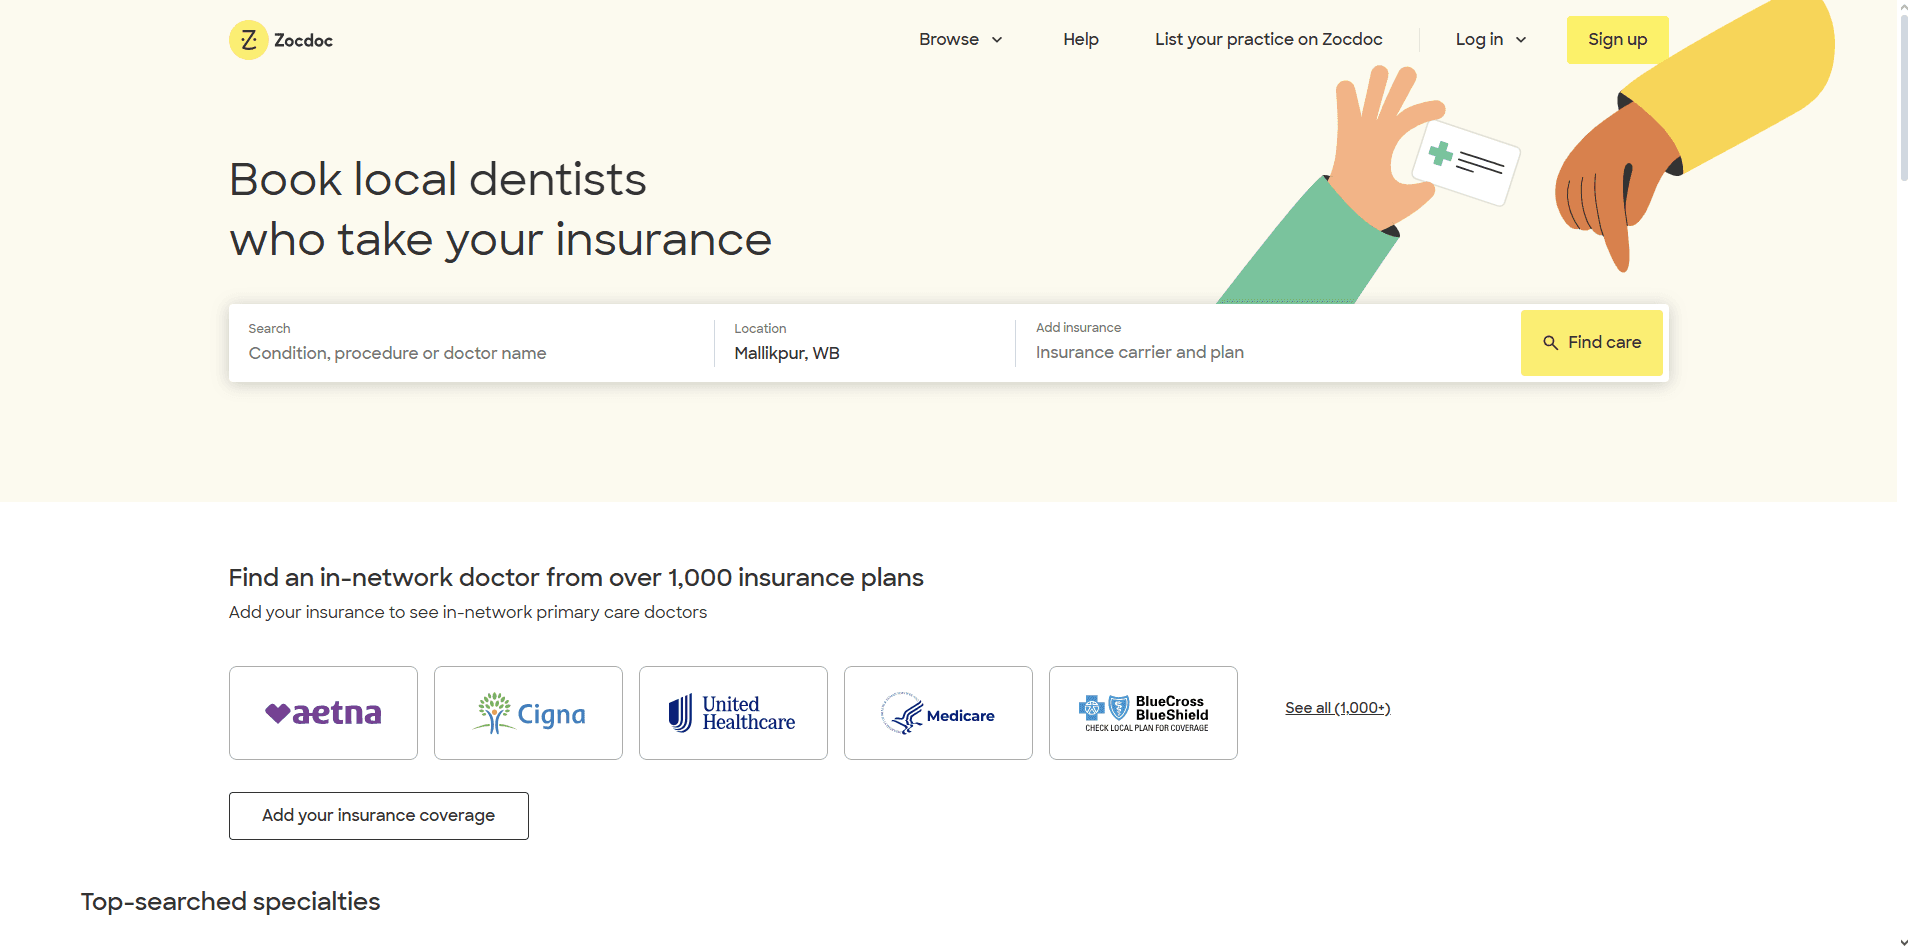Screen dimensions: 1912x950
Task: Focus the condition or doctor name search field
Action: tap(472, 343)
